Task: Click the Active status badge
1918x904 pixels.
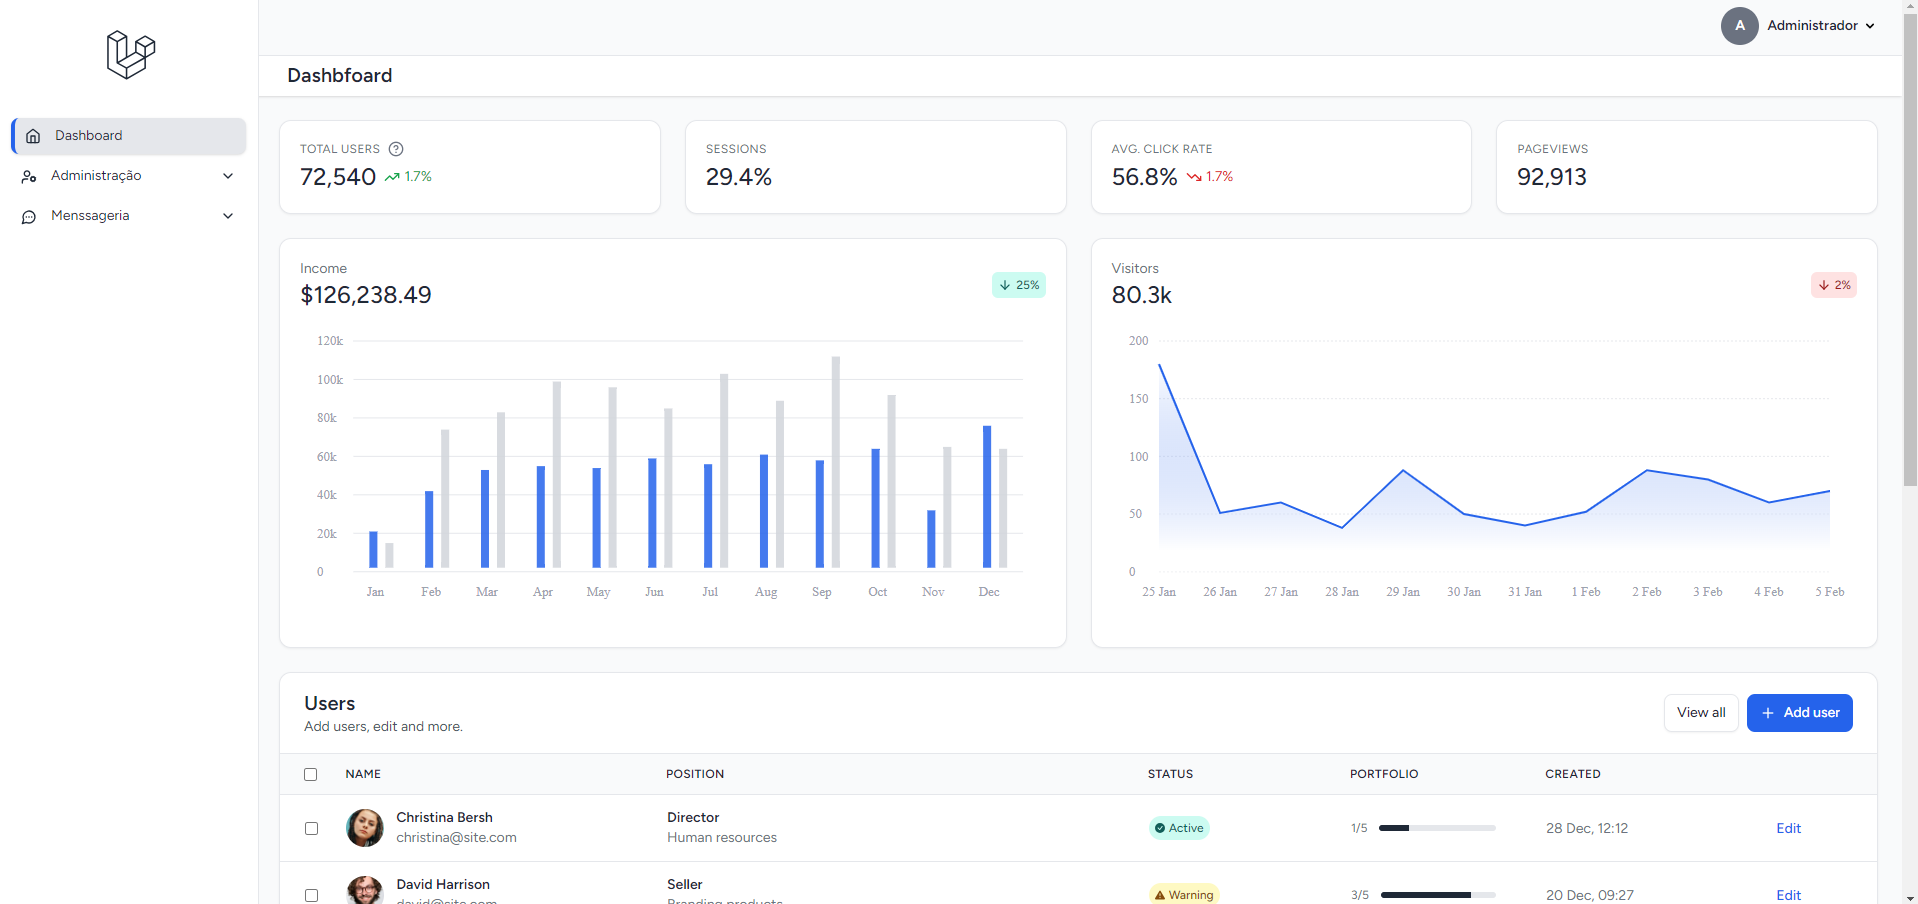Action: [1179, 828]
